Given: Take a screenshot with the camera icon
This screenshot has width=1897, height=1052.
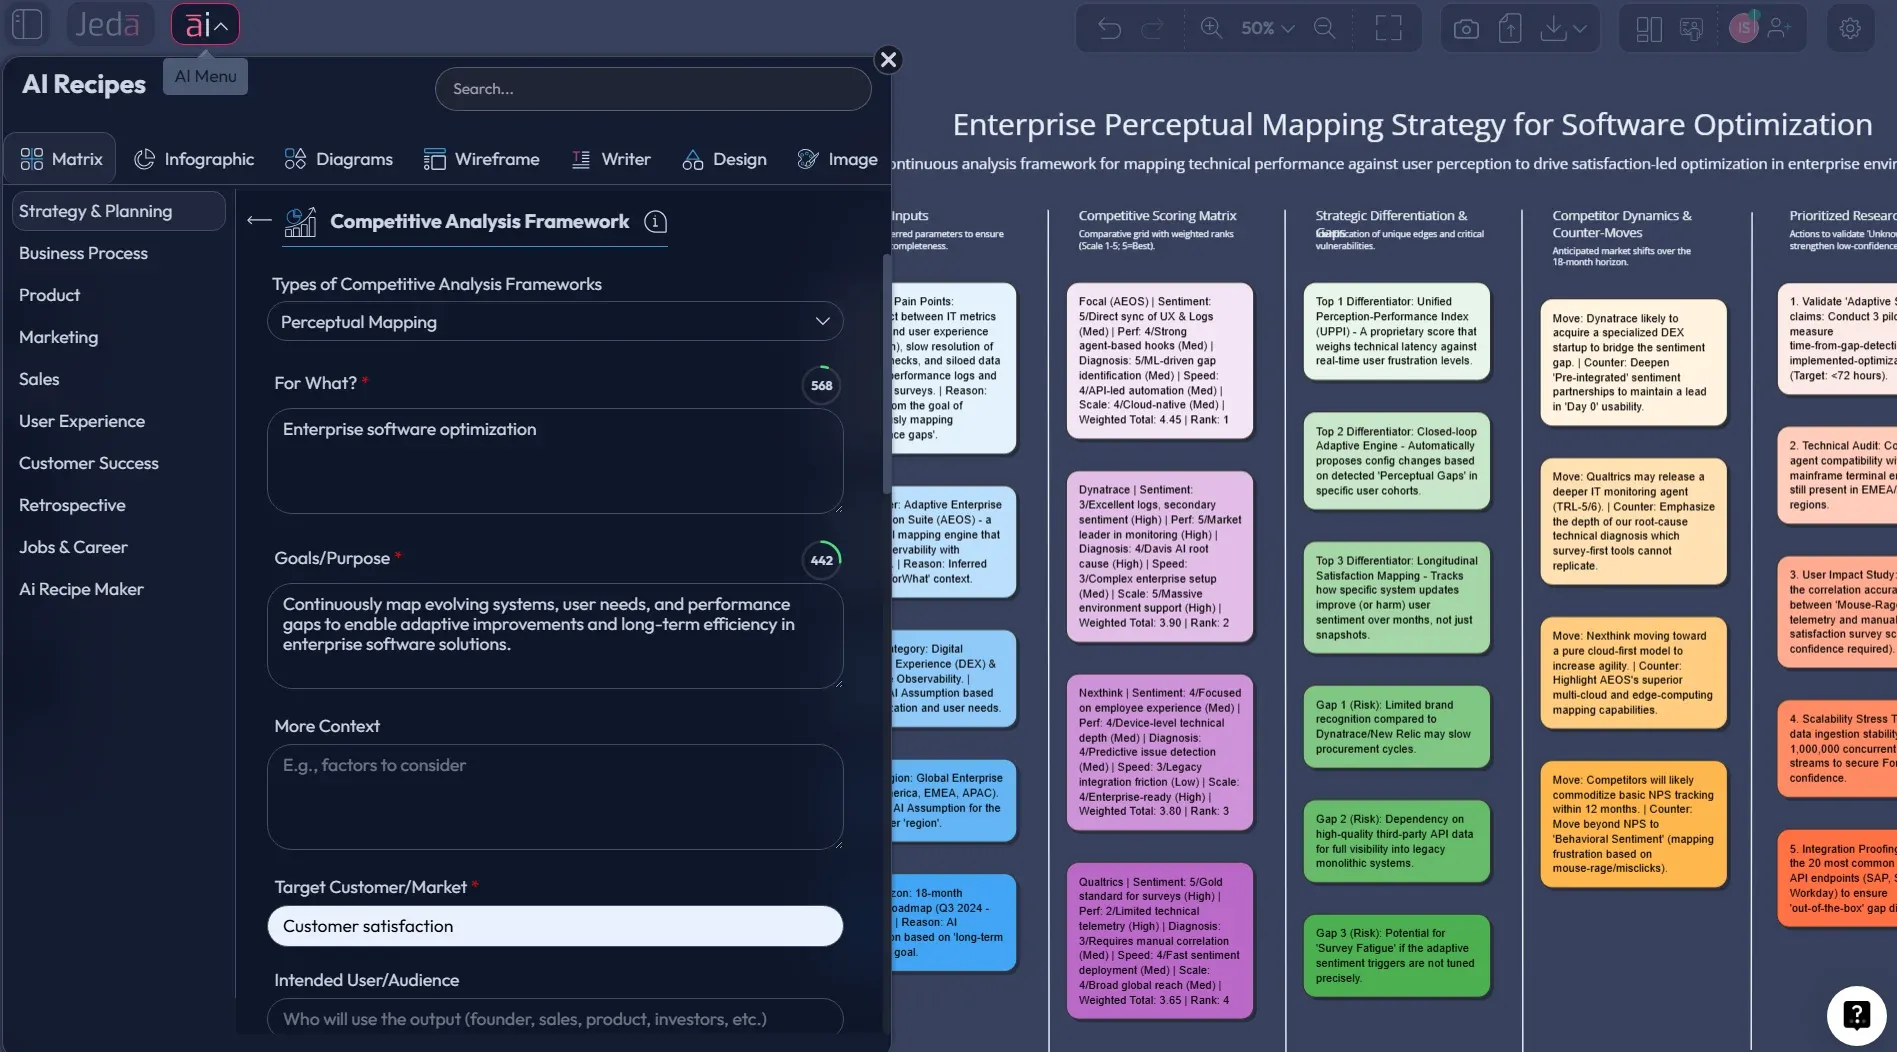Looking at the screenshot, I should (x=1466, y=27).
